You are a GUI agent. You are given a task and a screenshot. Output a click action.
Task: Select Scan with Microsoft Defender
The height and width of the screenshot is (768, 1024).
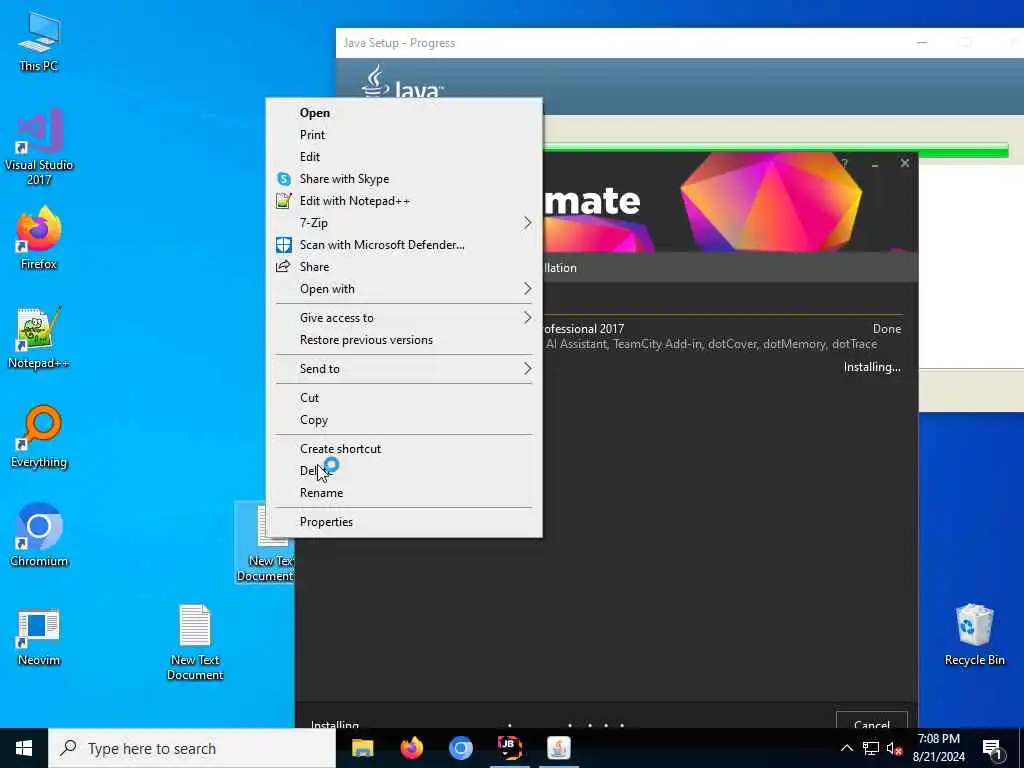tap(404, 245)
